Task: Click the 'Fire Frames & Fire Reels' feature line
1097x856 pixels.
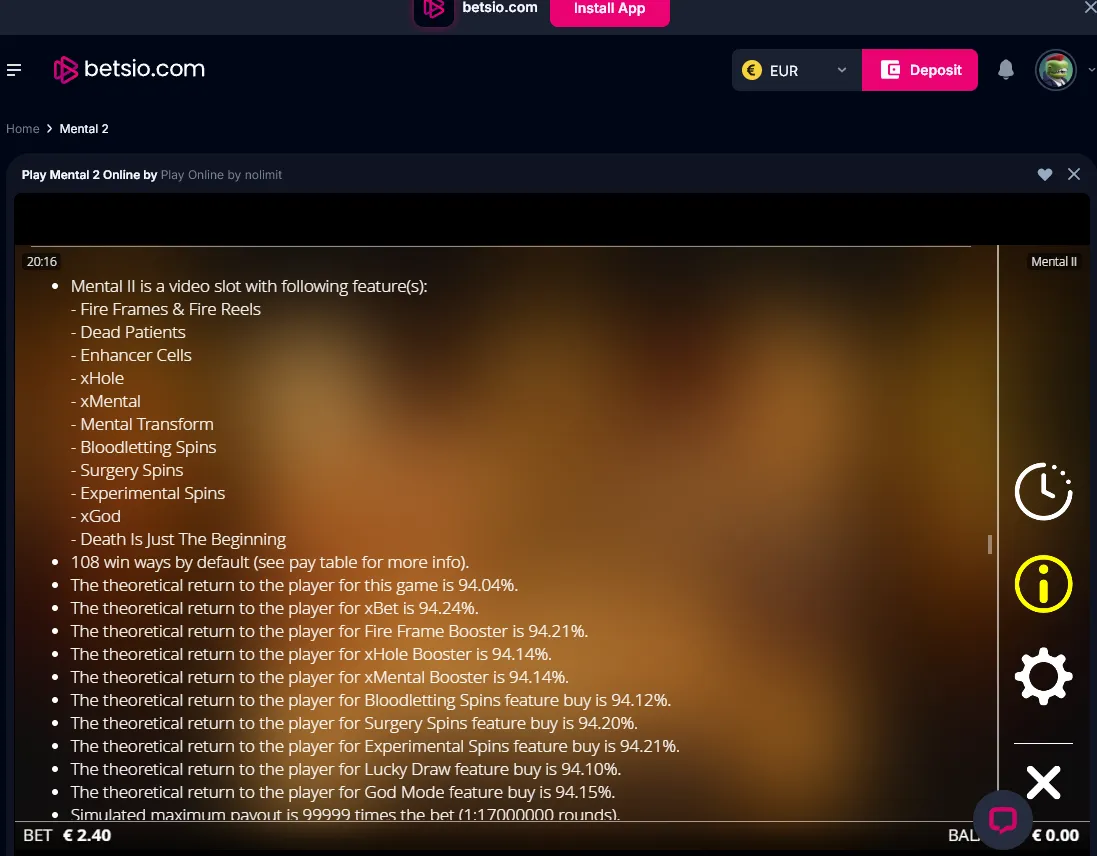Action: tap(166, 309)
